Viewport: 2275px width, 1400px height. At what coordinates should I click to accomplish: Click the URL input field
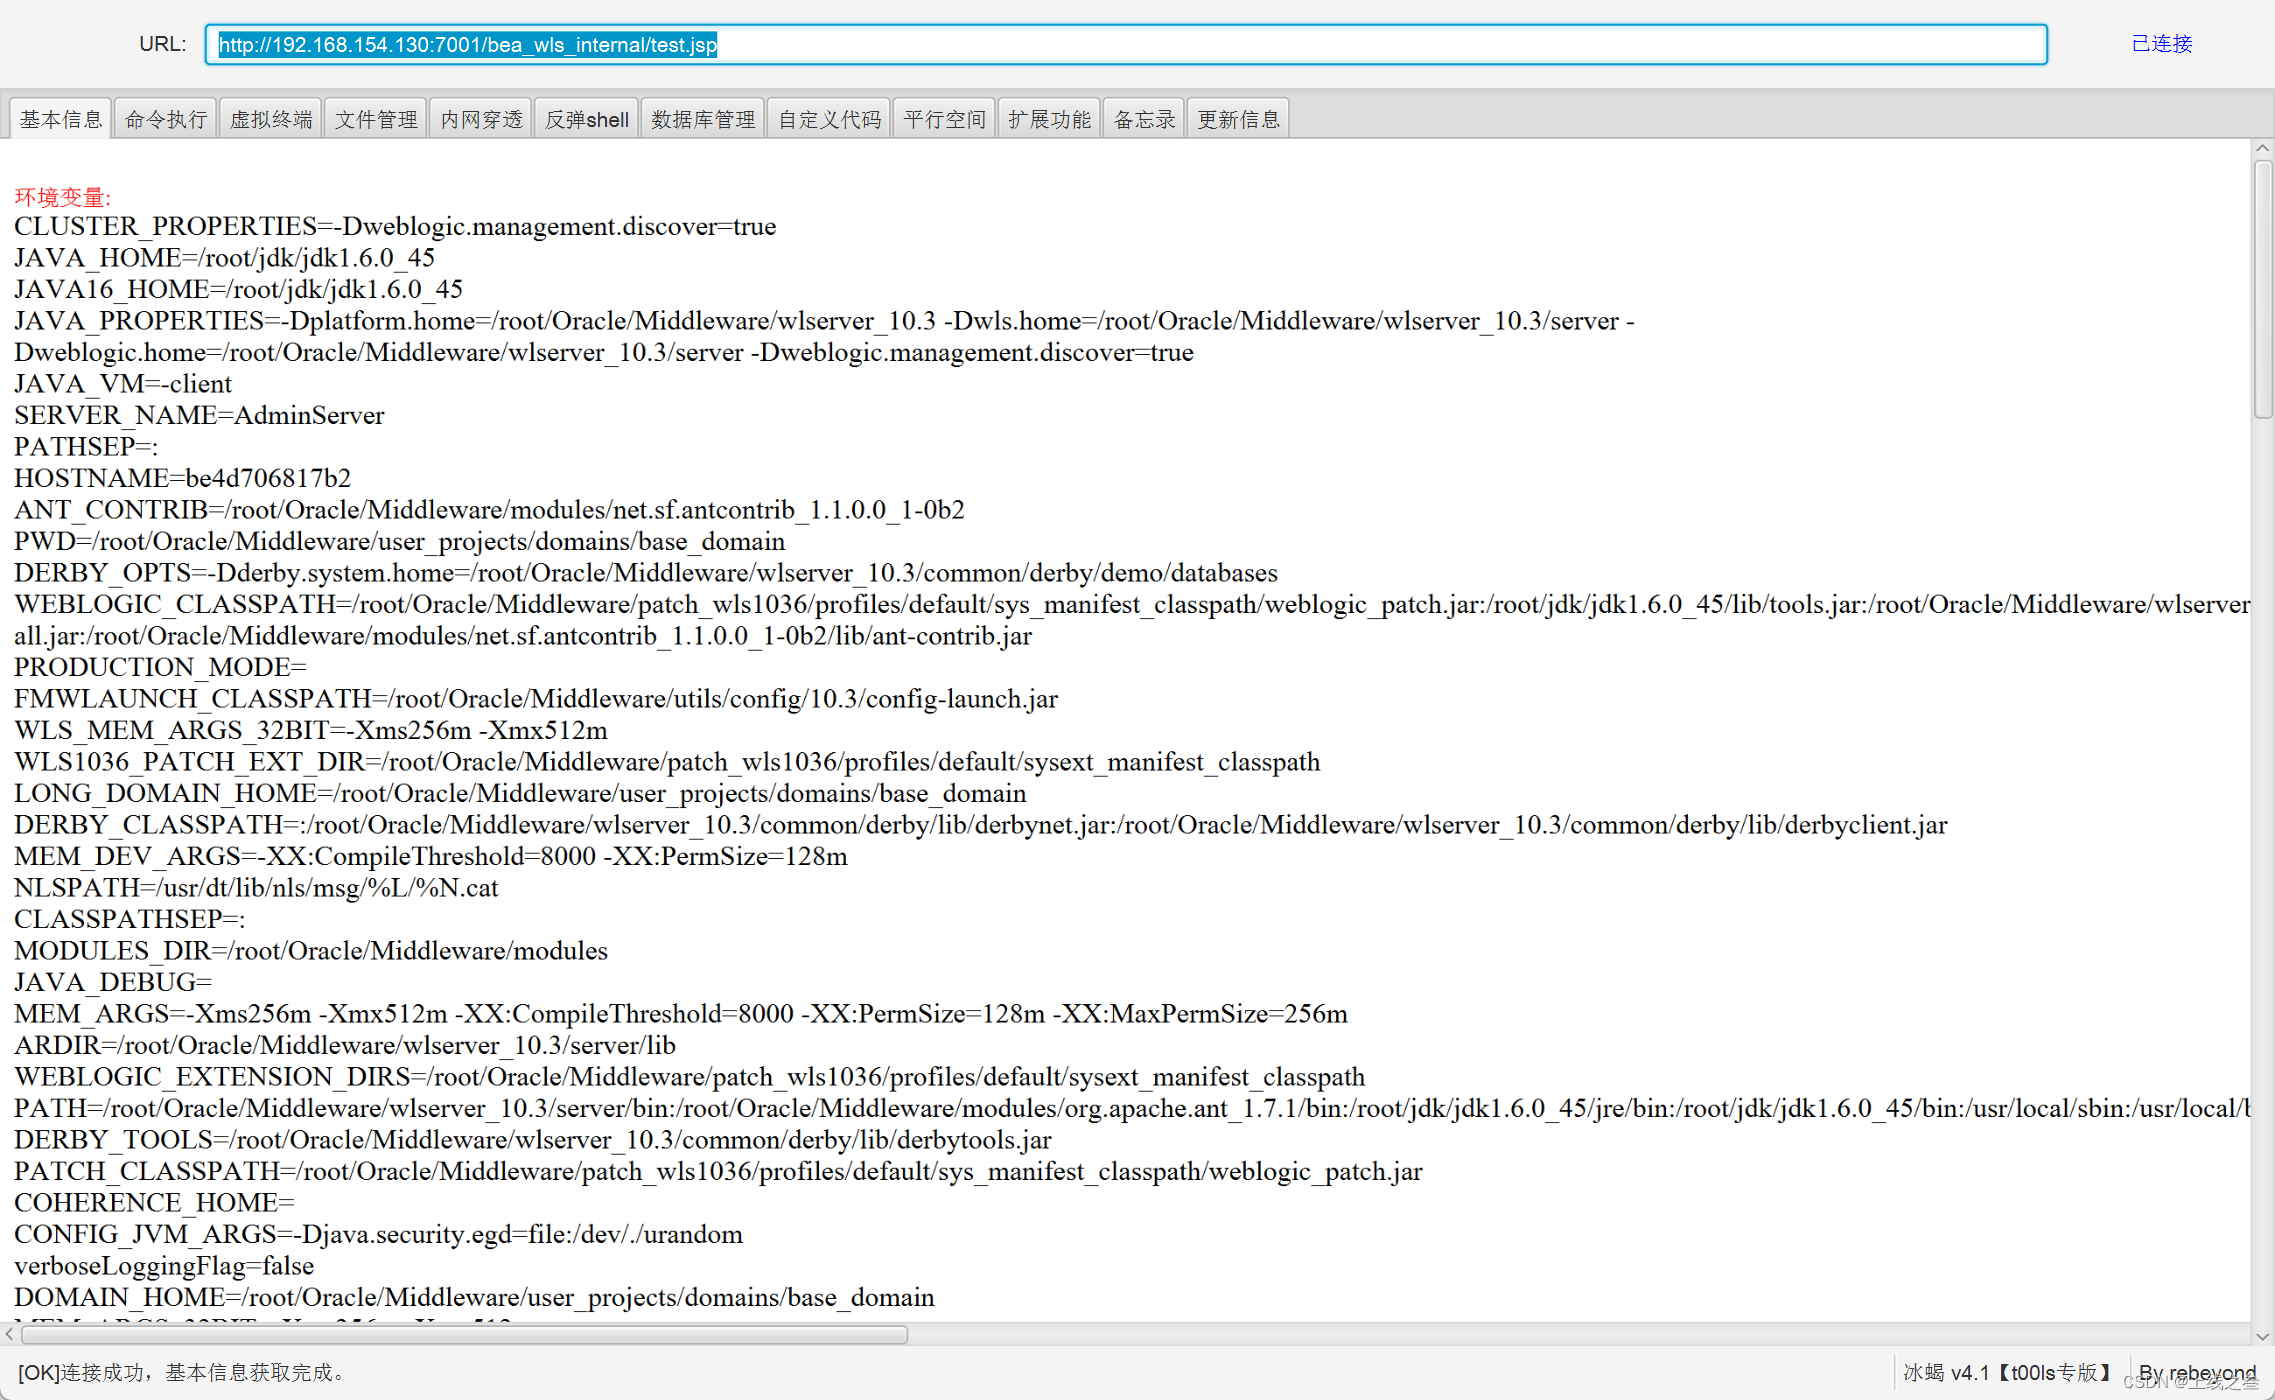point(1126,45)
